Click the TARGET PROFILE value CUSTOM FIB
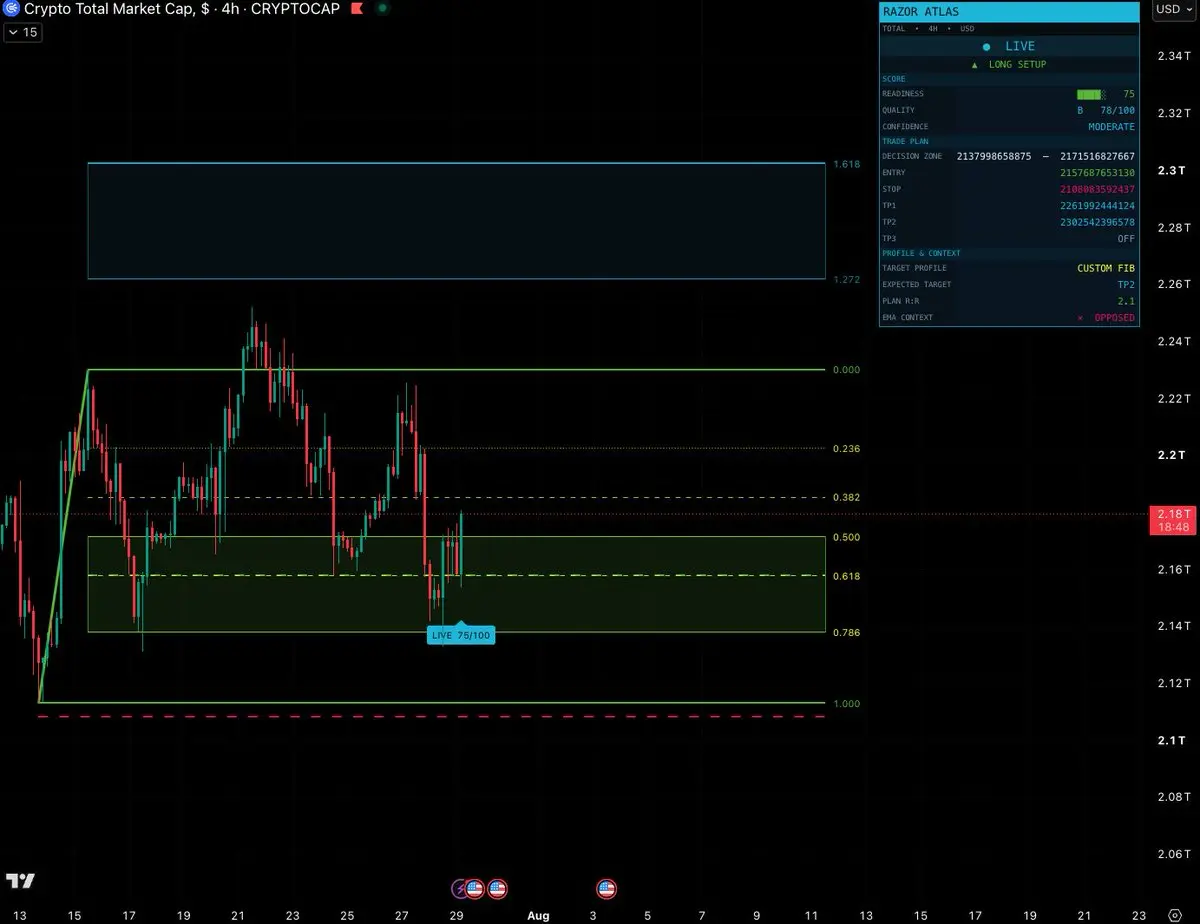 click(x=1106, y=268)
